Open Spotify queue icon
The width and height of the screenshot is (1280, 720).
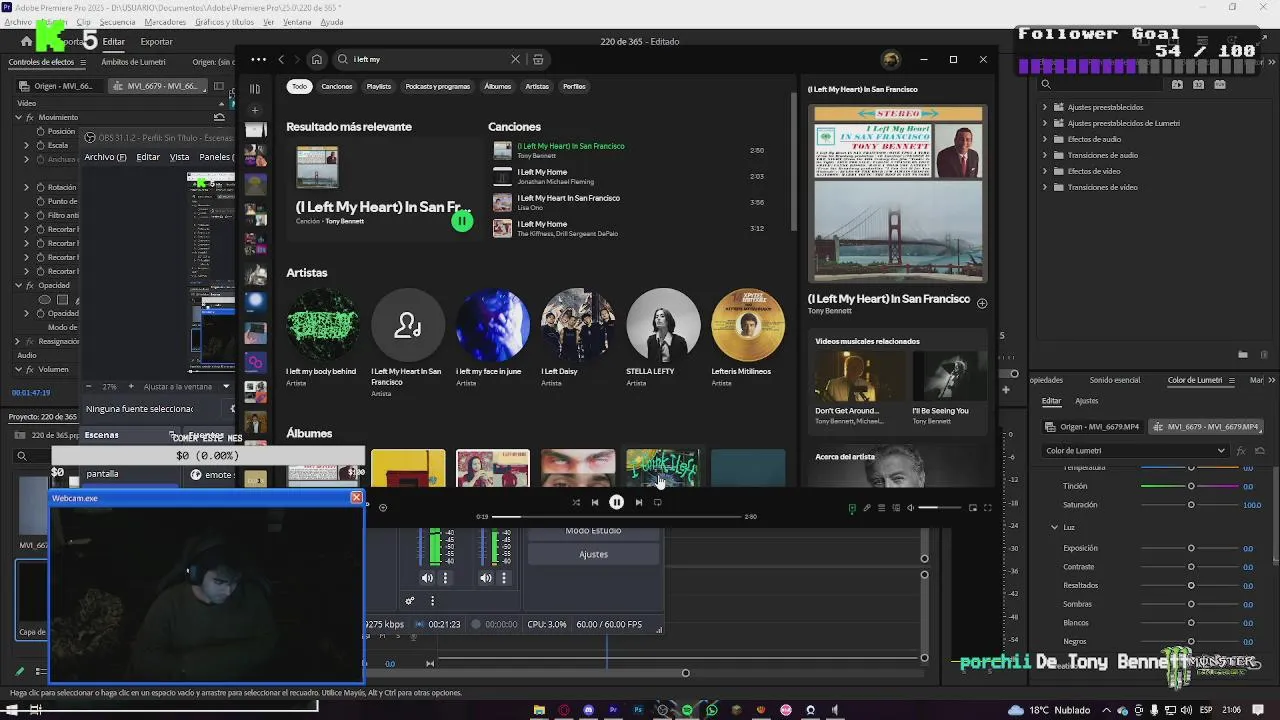click(x=881, y=508)
